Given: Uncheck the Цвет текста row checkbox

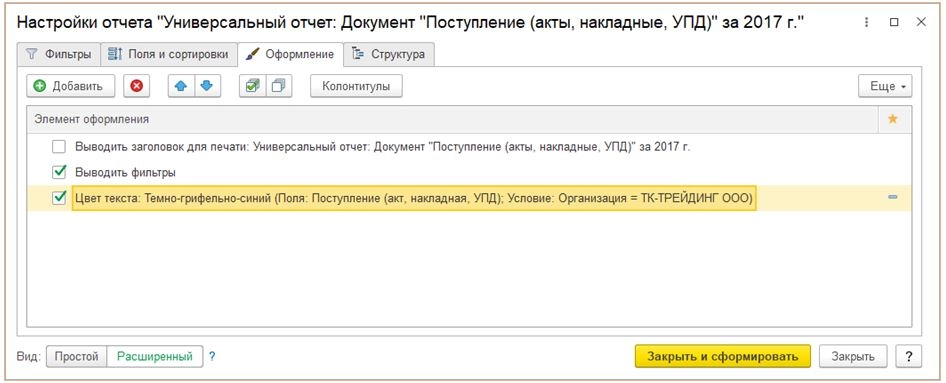Looking at the screenshot, I should (59, 197).
